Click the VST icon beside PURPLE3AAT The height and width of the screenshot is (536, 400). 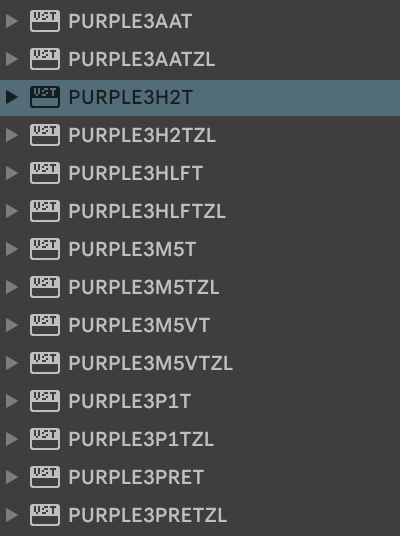coord(45,21)
